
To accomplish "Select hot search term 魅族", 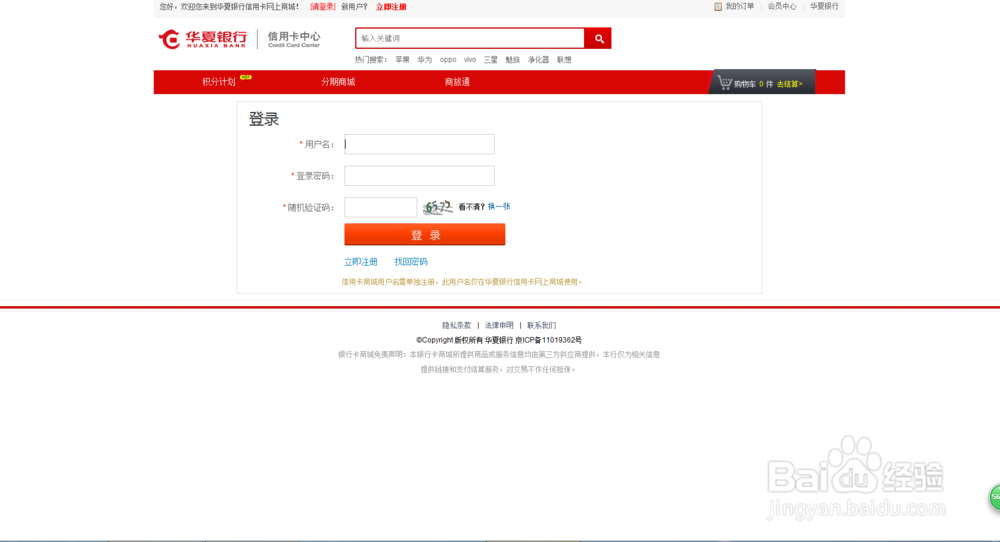I will pos(513,60).
